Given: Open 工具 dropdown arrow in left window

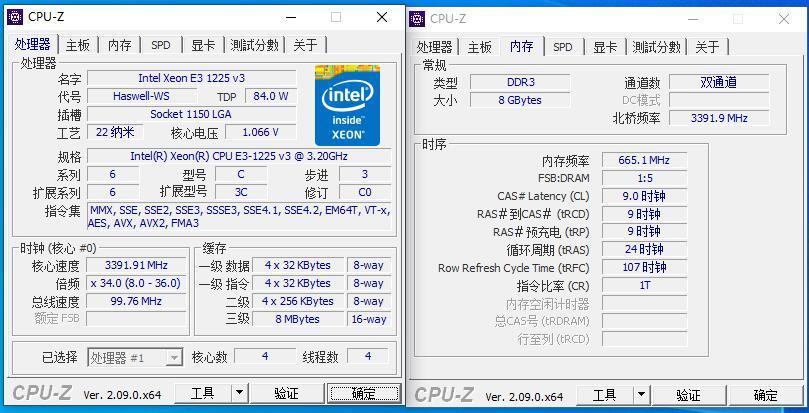Looking at the screenshot, I should coord(239,393).
